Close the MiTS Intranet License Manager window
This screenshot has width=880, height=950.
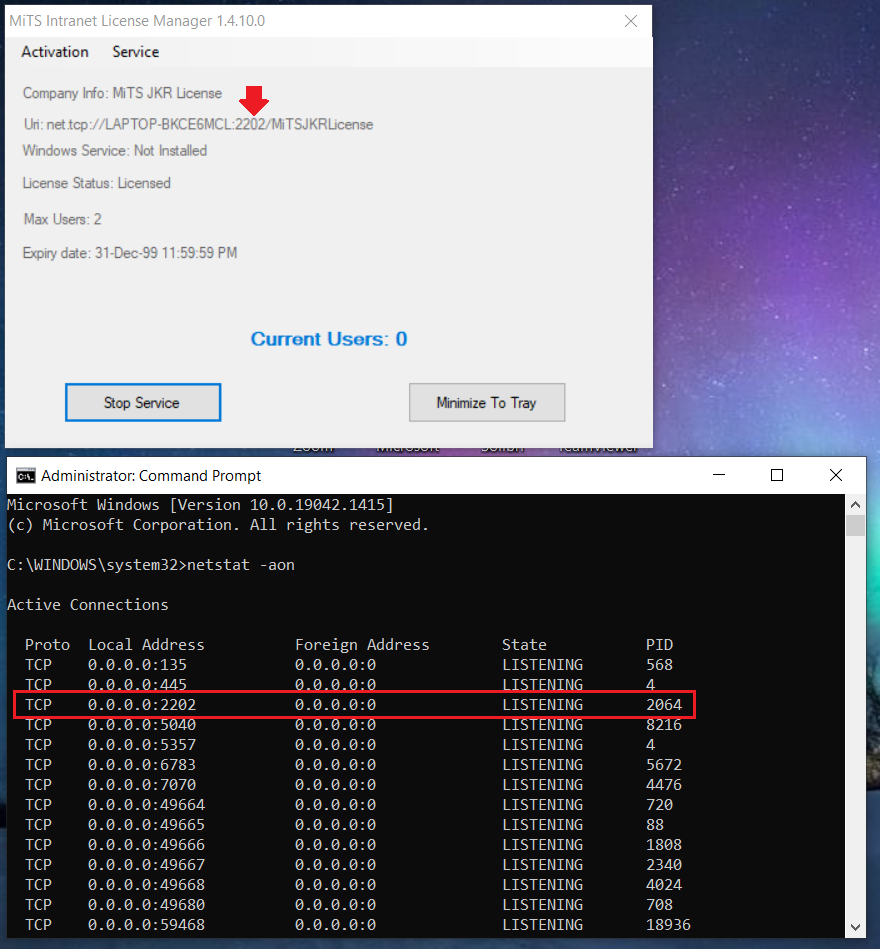pos(631,21)
